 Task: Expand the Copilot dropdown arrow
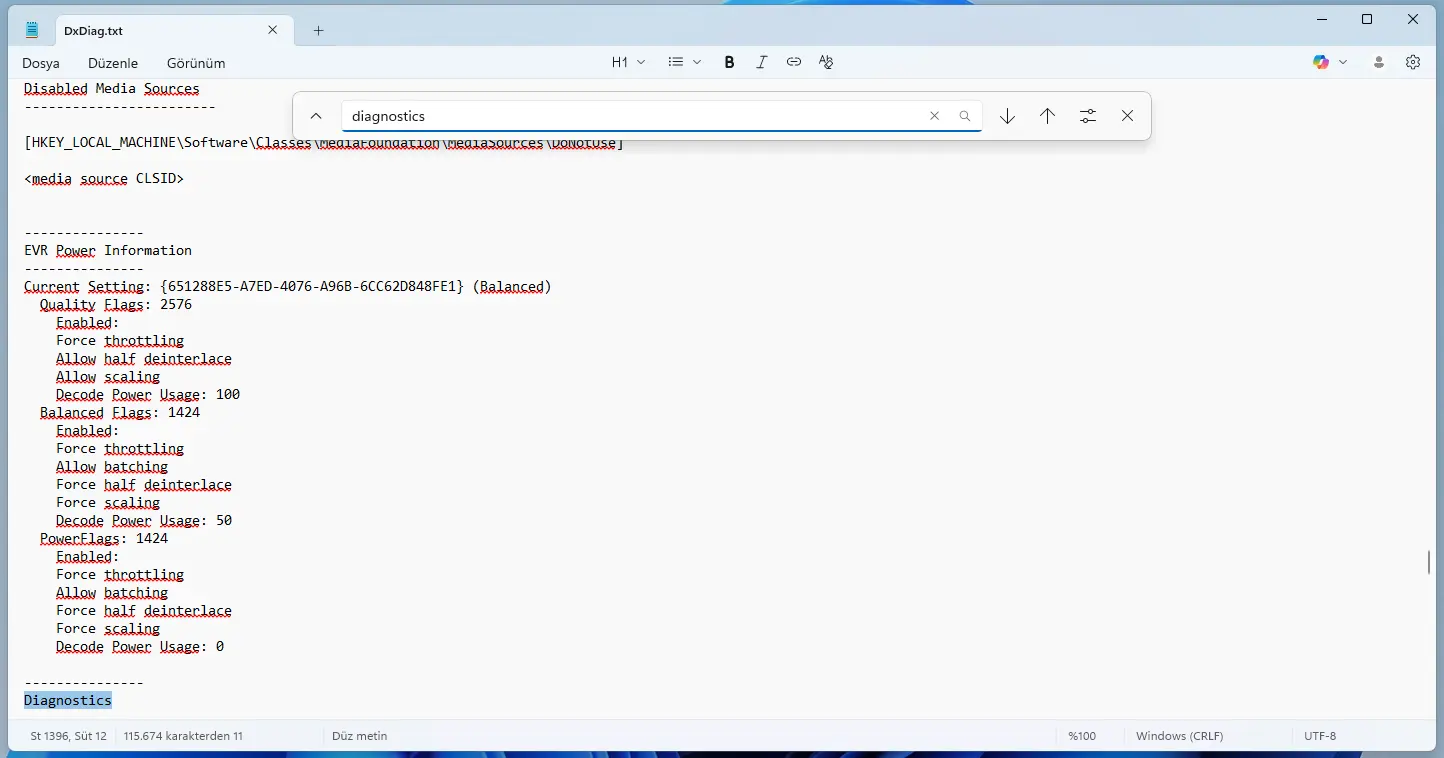point(1343,62)
